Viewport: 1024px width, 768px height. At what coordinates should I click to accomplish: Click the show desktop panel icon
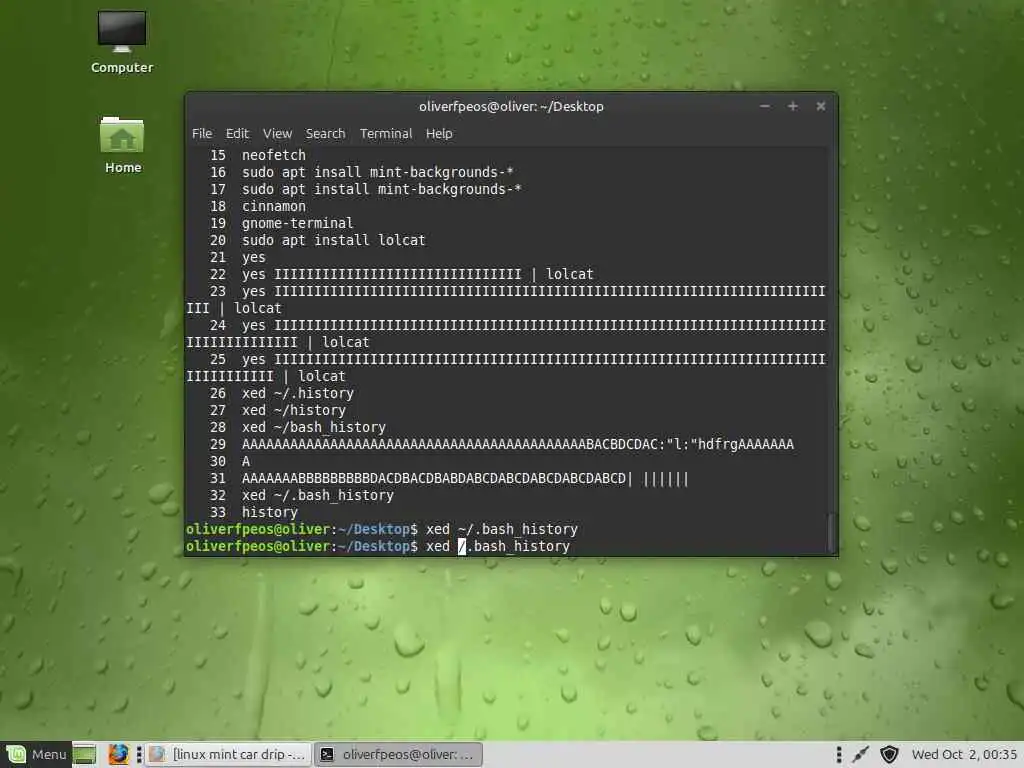tap(85, 754)
